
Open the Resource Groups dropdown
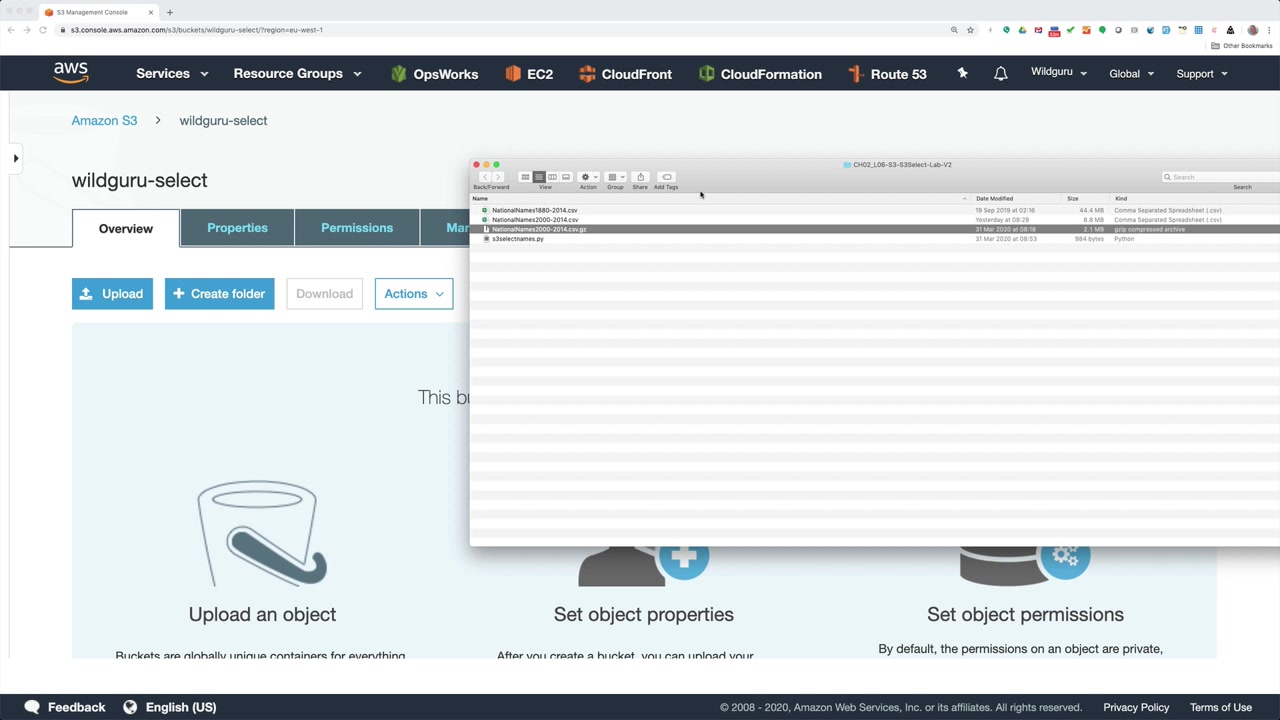point(297,74)
